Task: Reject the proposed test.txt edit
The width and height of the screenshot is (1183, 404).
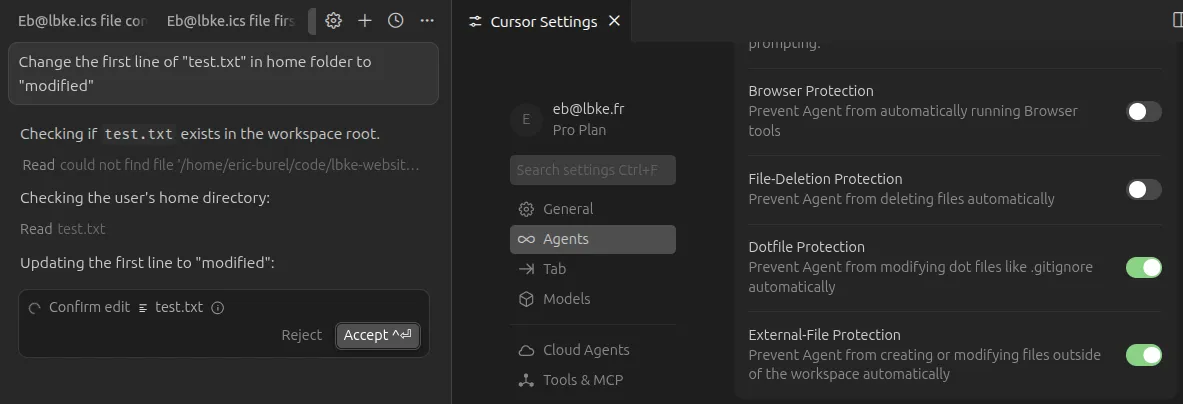Action: [301, 335]
